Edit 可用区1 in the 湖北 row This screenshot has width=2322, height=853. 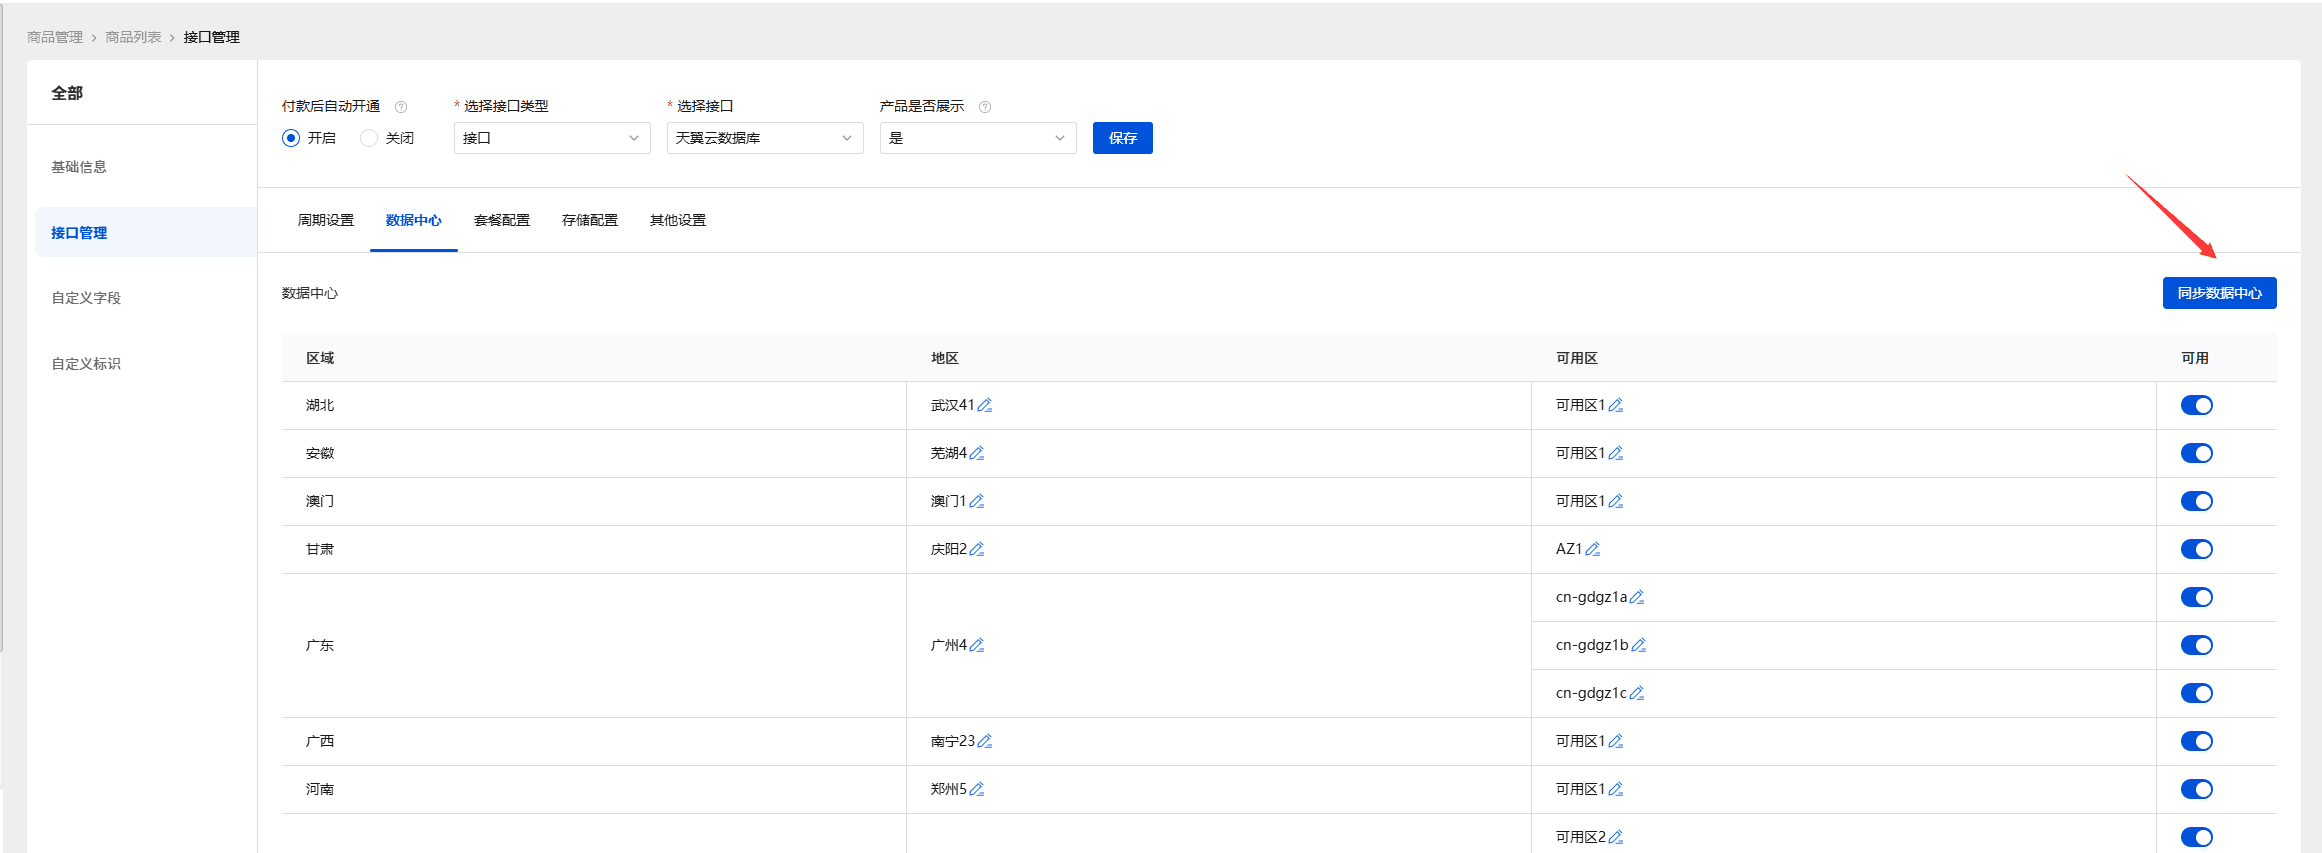point(1616,405)
